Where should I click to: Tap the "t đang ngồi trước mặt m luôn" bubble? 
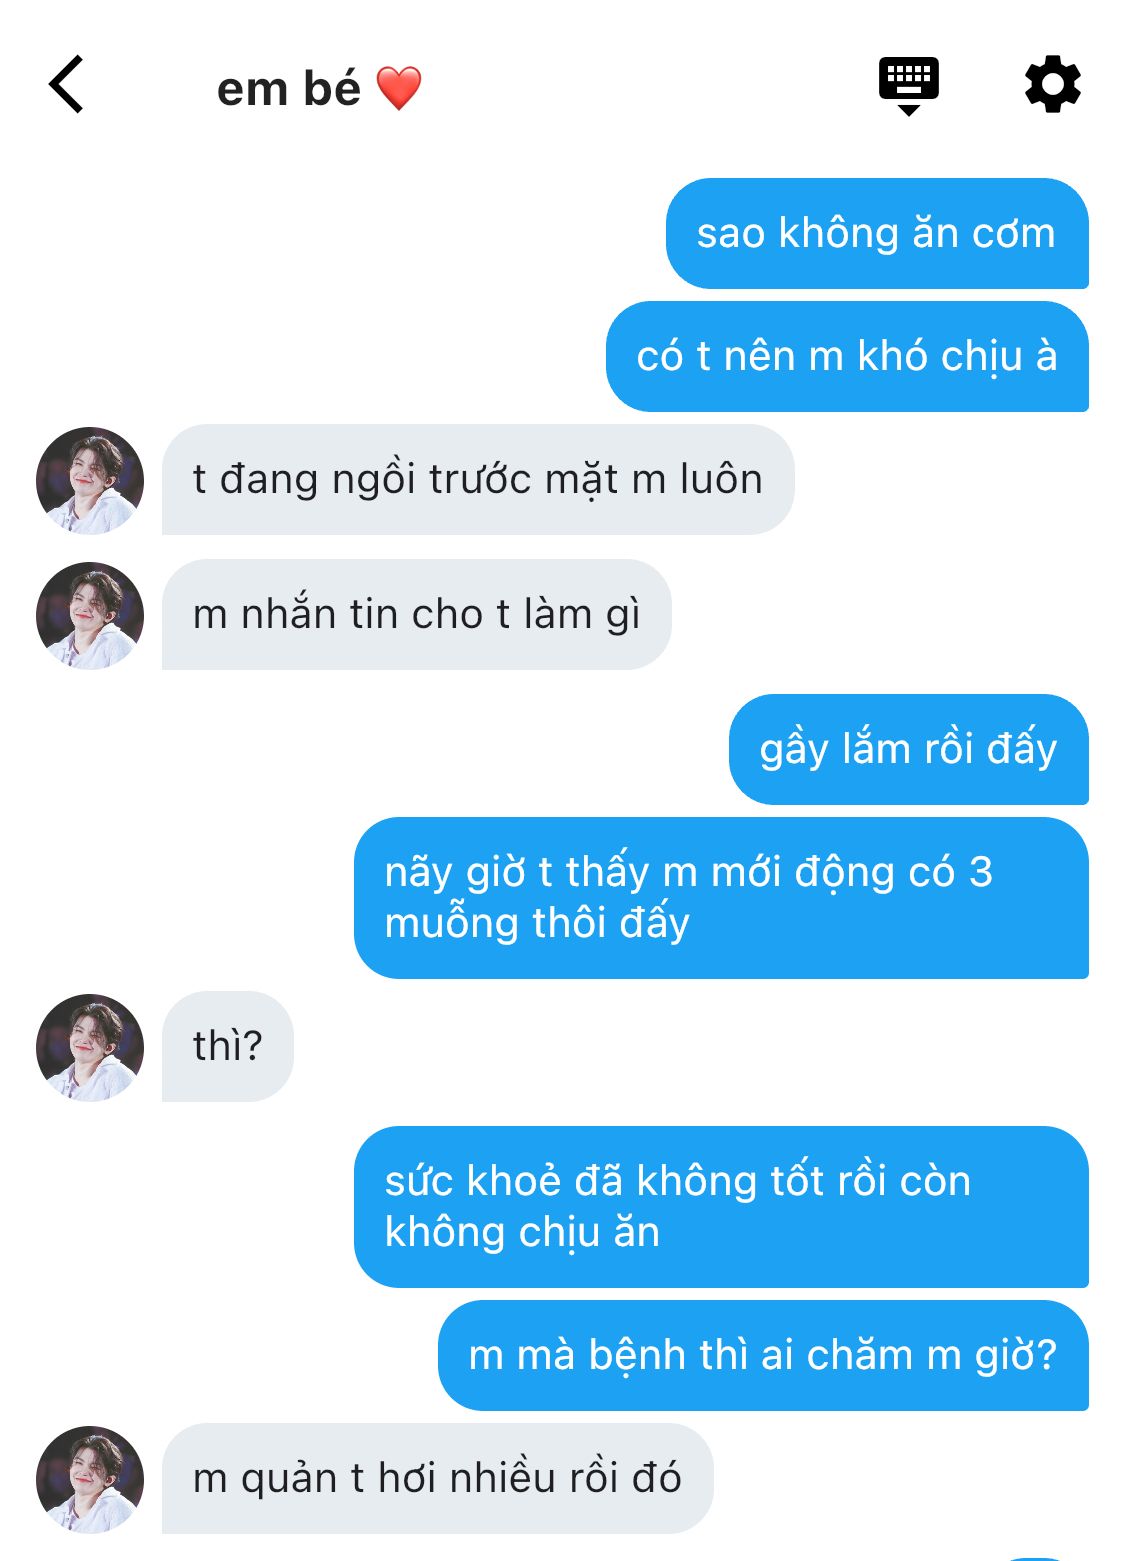[478, 480]
